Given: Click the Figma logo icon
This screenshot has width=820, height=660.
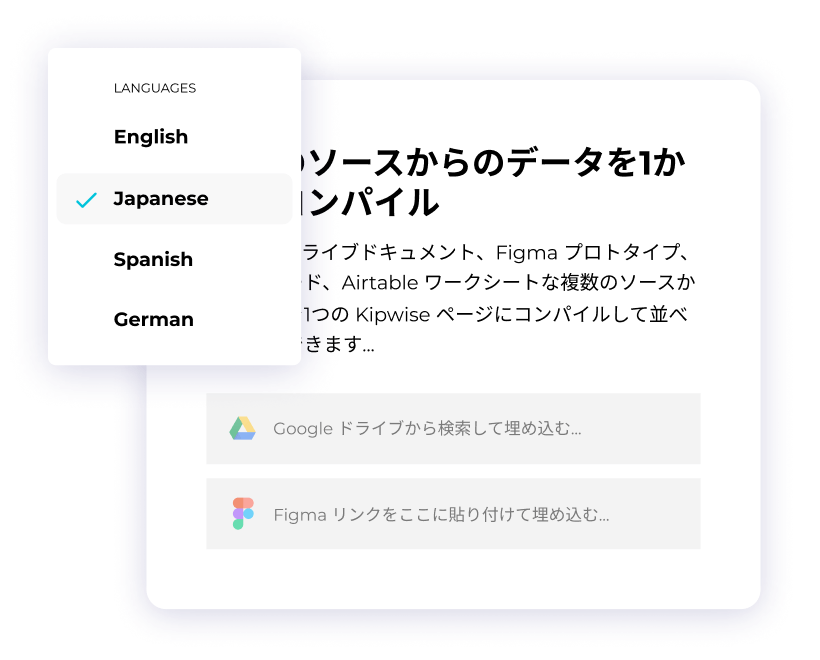Looking at the screenshot, I should pyautogui.click(x=242, y=514).
